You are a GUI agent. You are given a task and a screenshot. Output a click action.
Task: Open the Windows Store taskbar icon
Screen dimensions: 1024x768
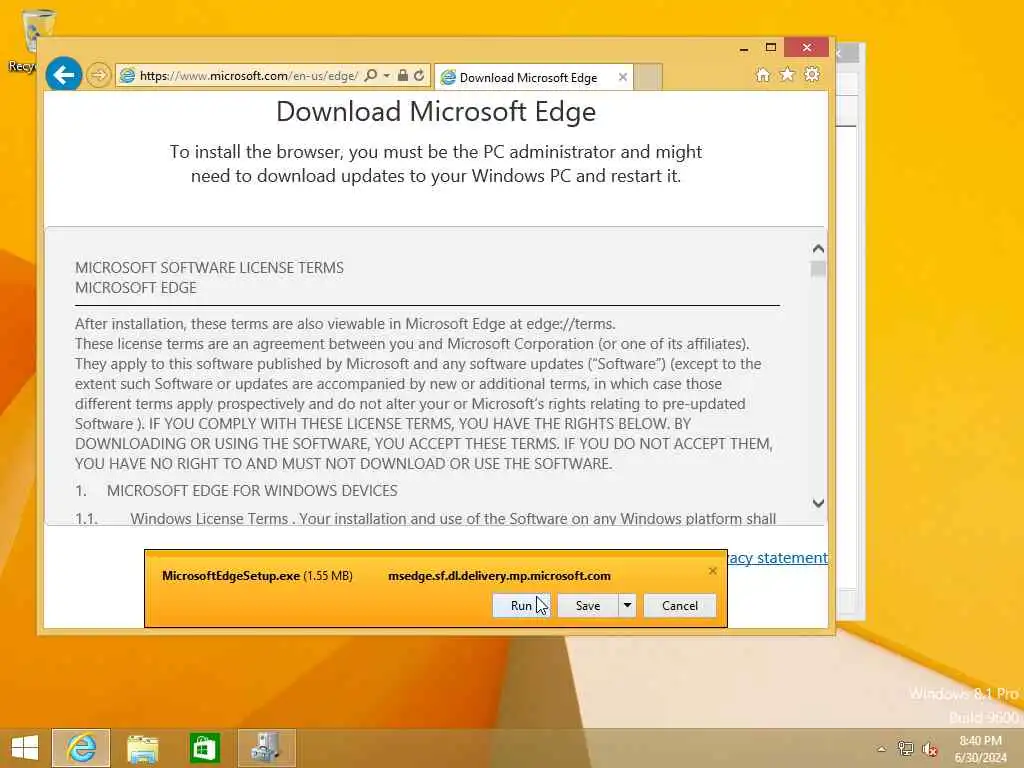[x=204, y=748]
